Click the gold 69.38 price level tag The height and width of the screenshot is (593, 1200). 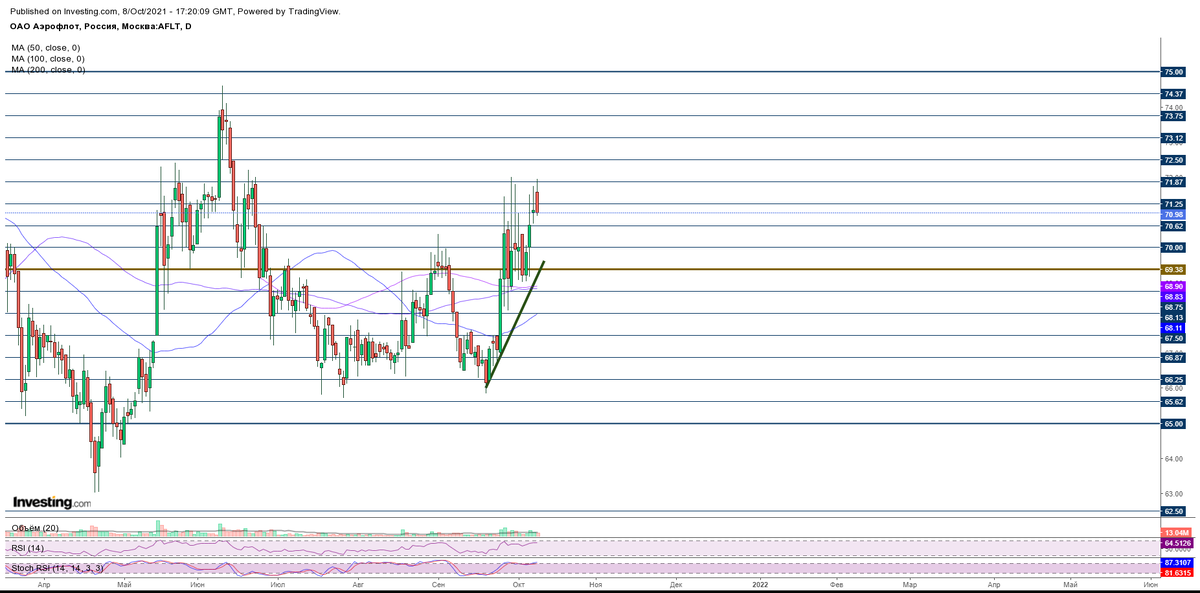pyautogui.click(x=1173, y=270)
